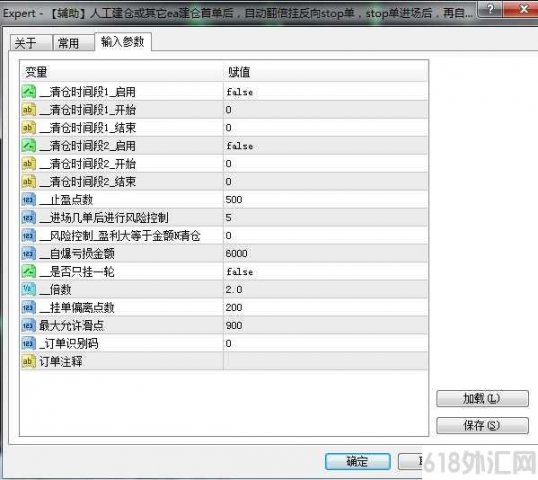538x480 pixels.
Task: Click the 保存 (S) button
Action: pos(482,425)
